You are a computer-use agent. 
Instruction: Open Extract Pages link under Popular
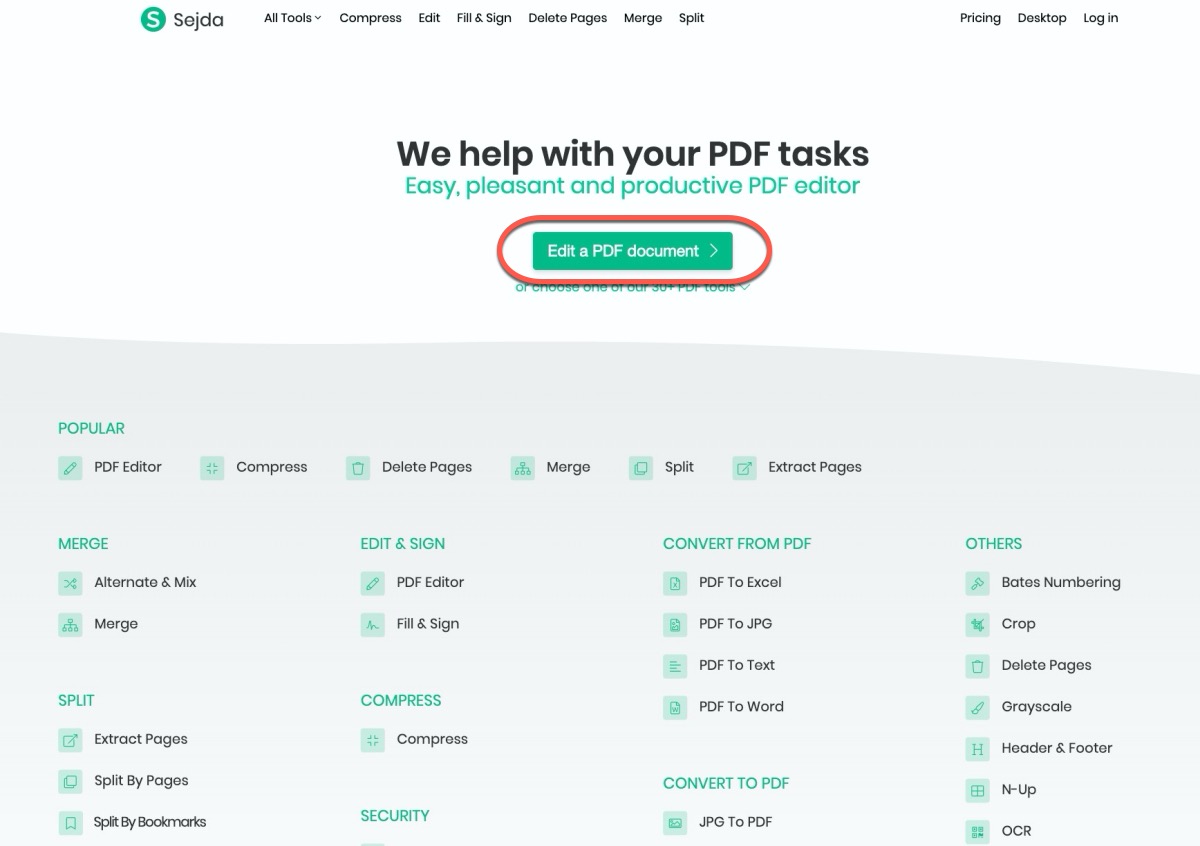(x=815, y=467)
